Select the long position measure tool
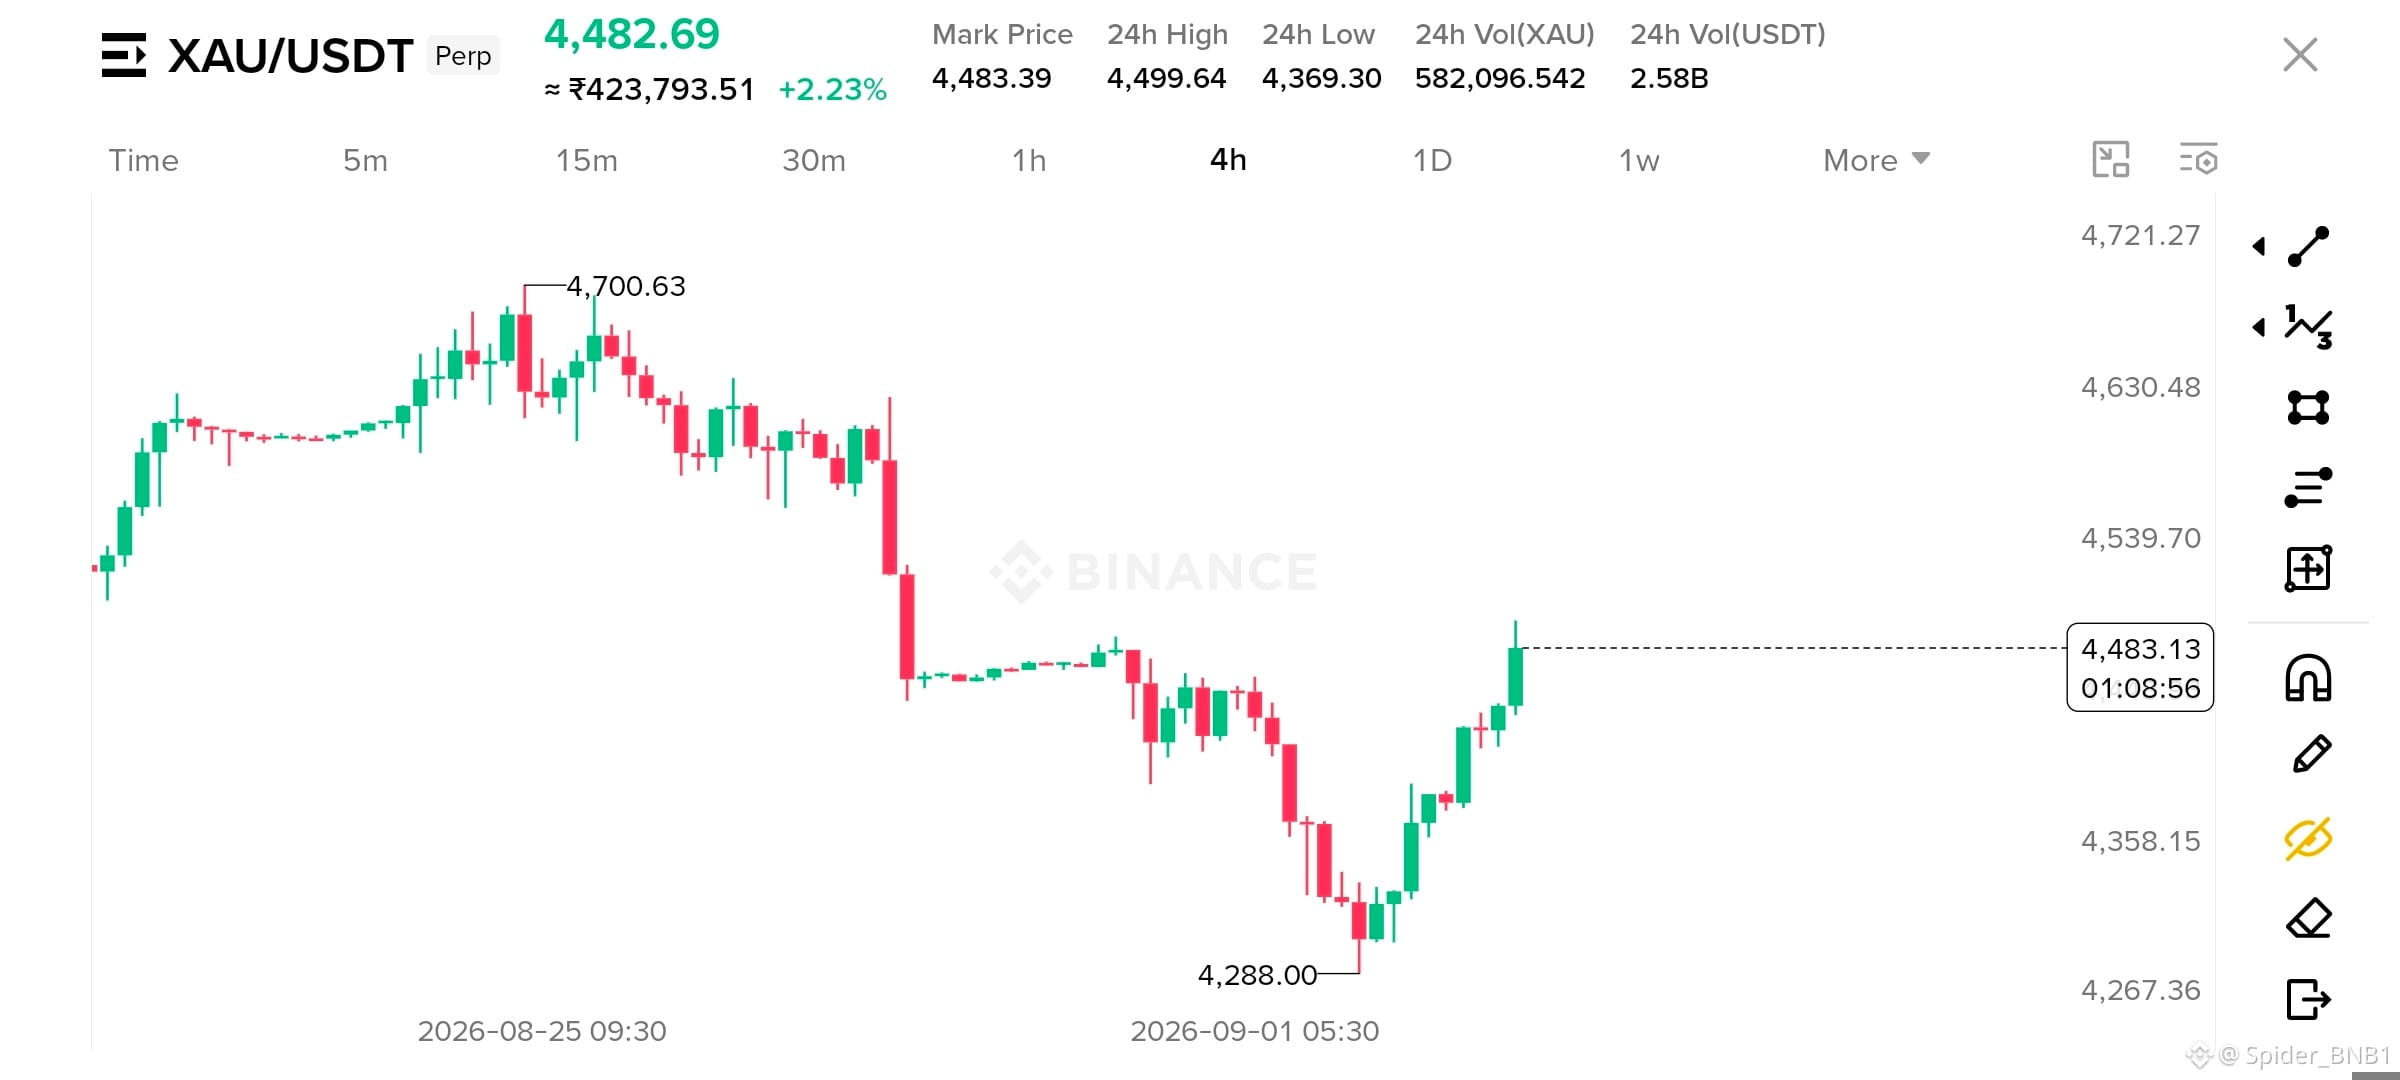 pos(2309,568)
